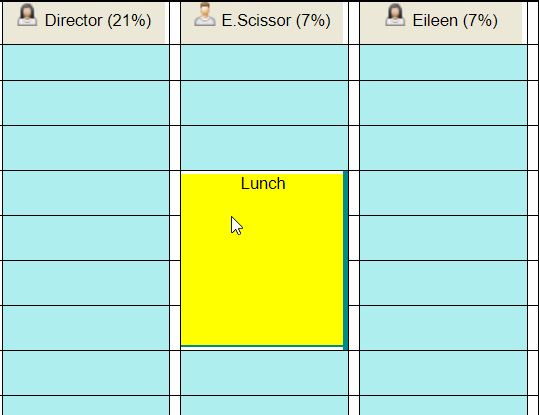Click the teal bar on Lunch block's right edge
This screenshot has height=415, width=539.
point(345,261)
